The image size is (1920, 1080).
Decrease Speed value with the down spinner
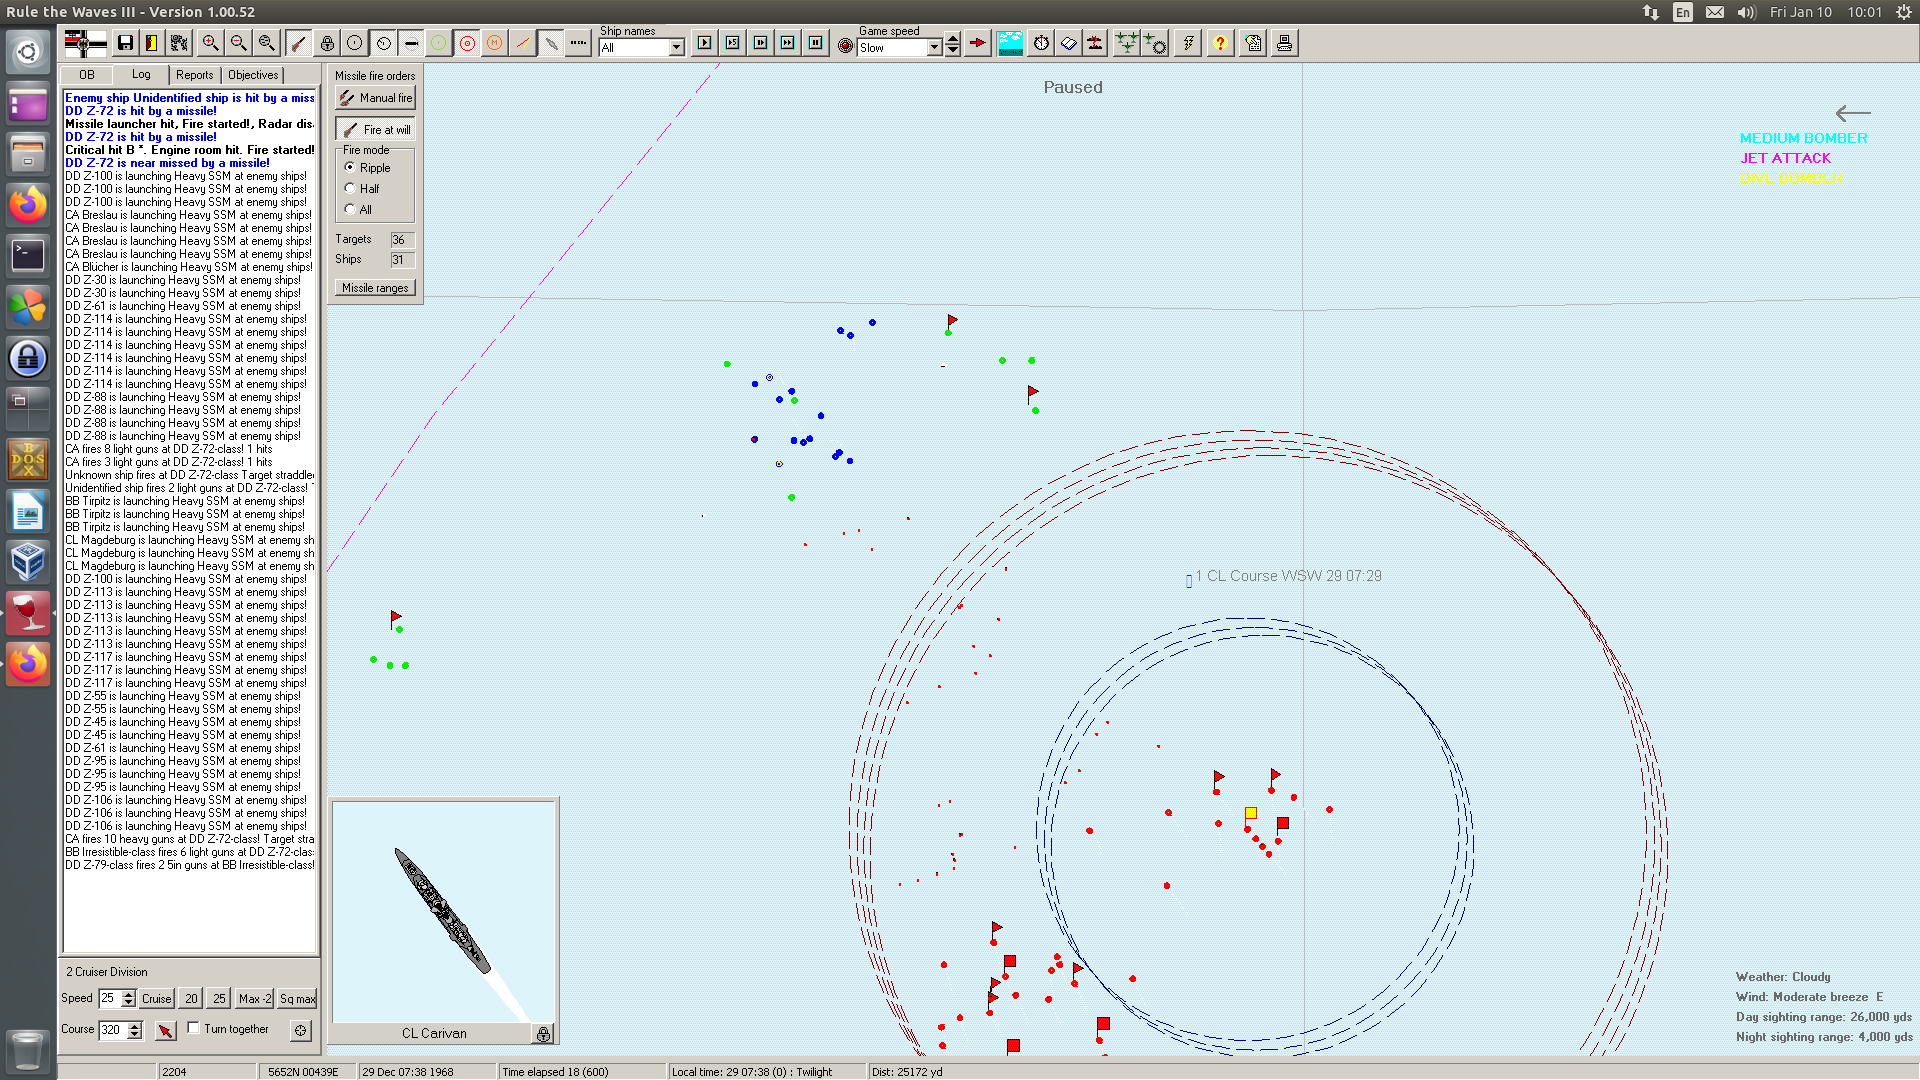tap(128, 1002)
